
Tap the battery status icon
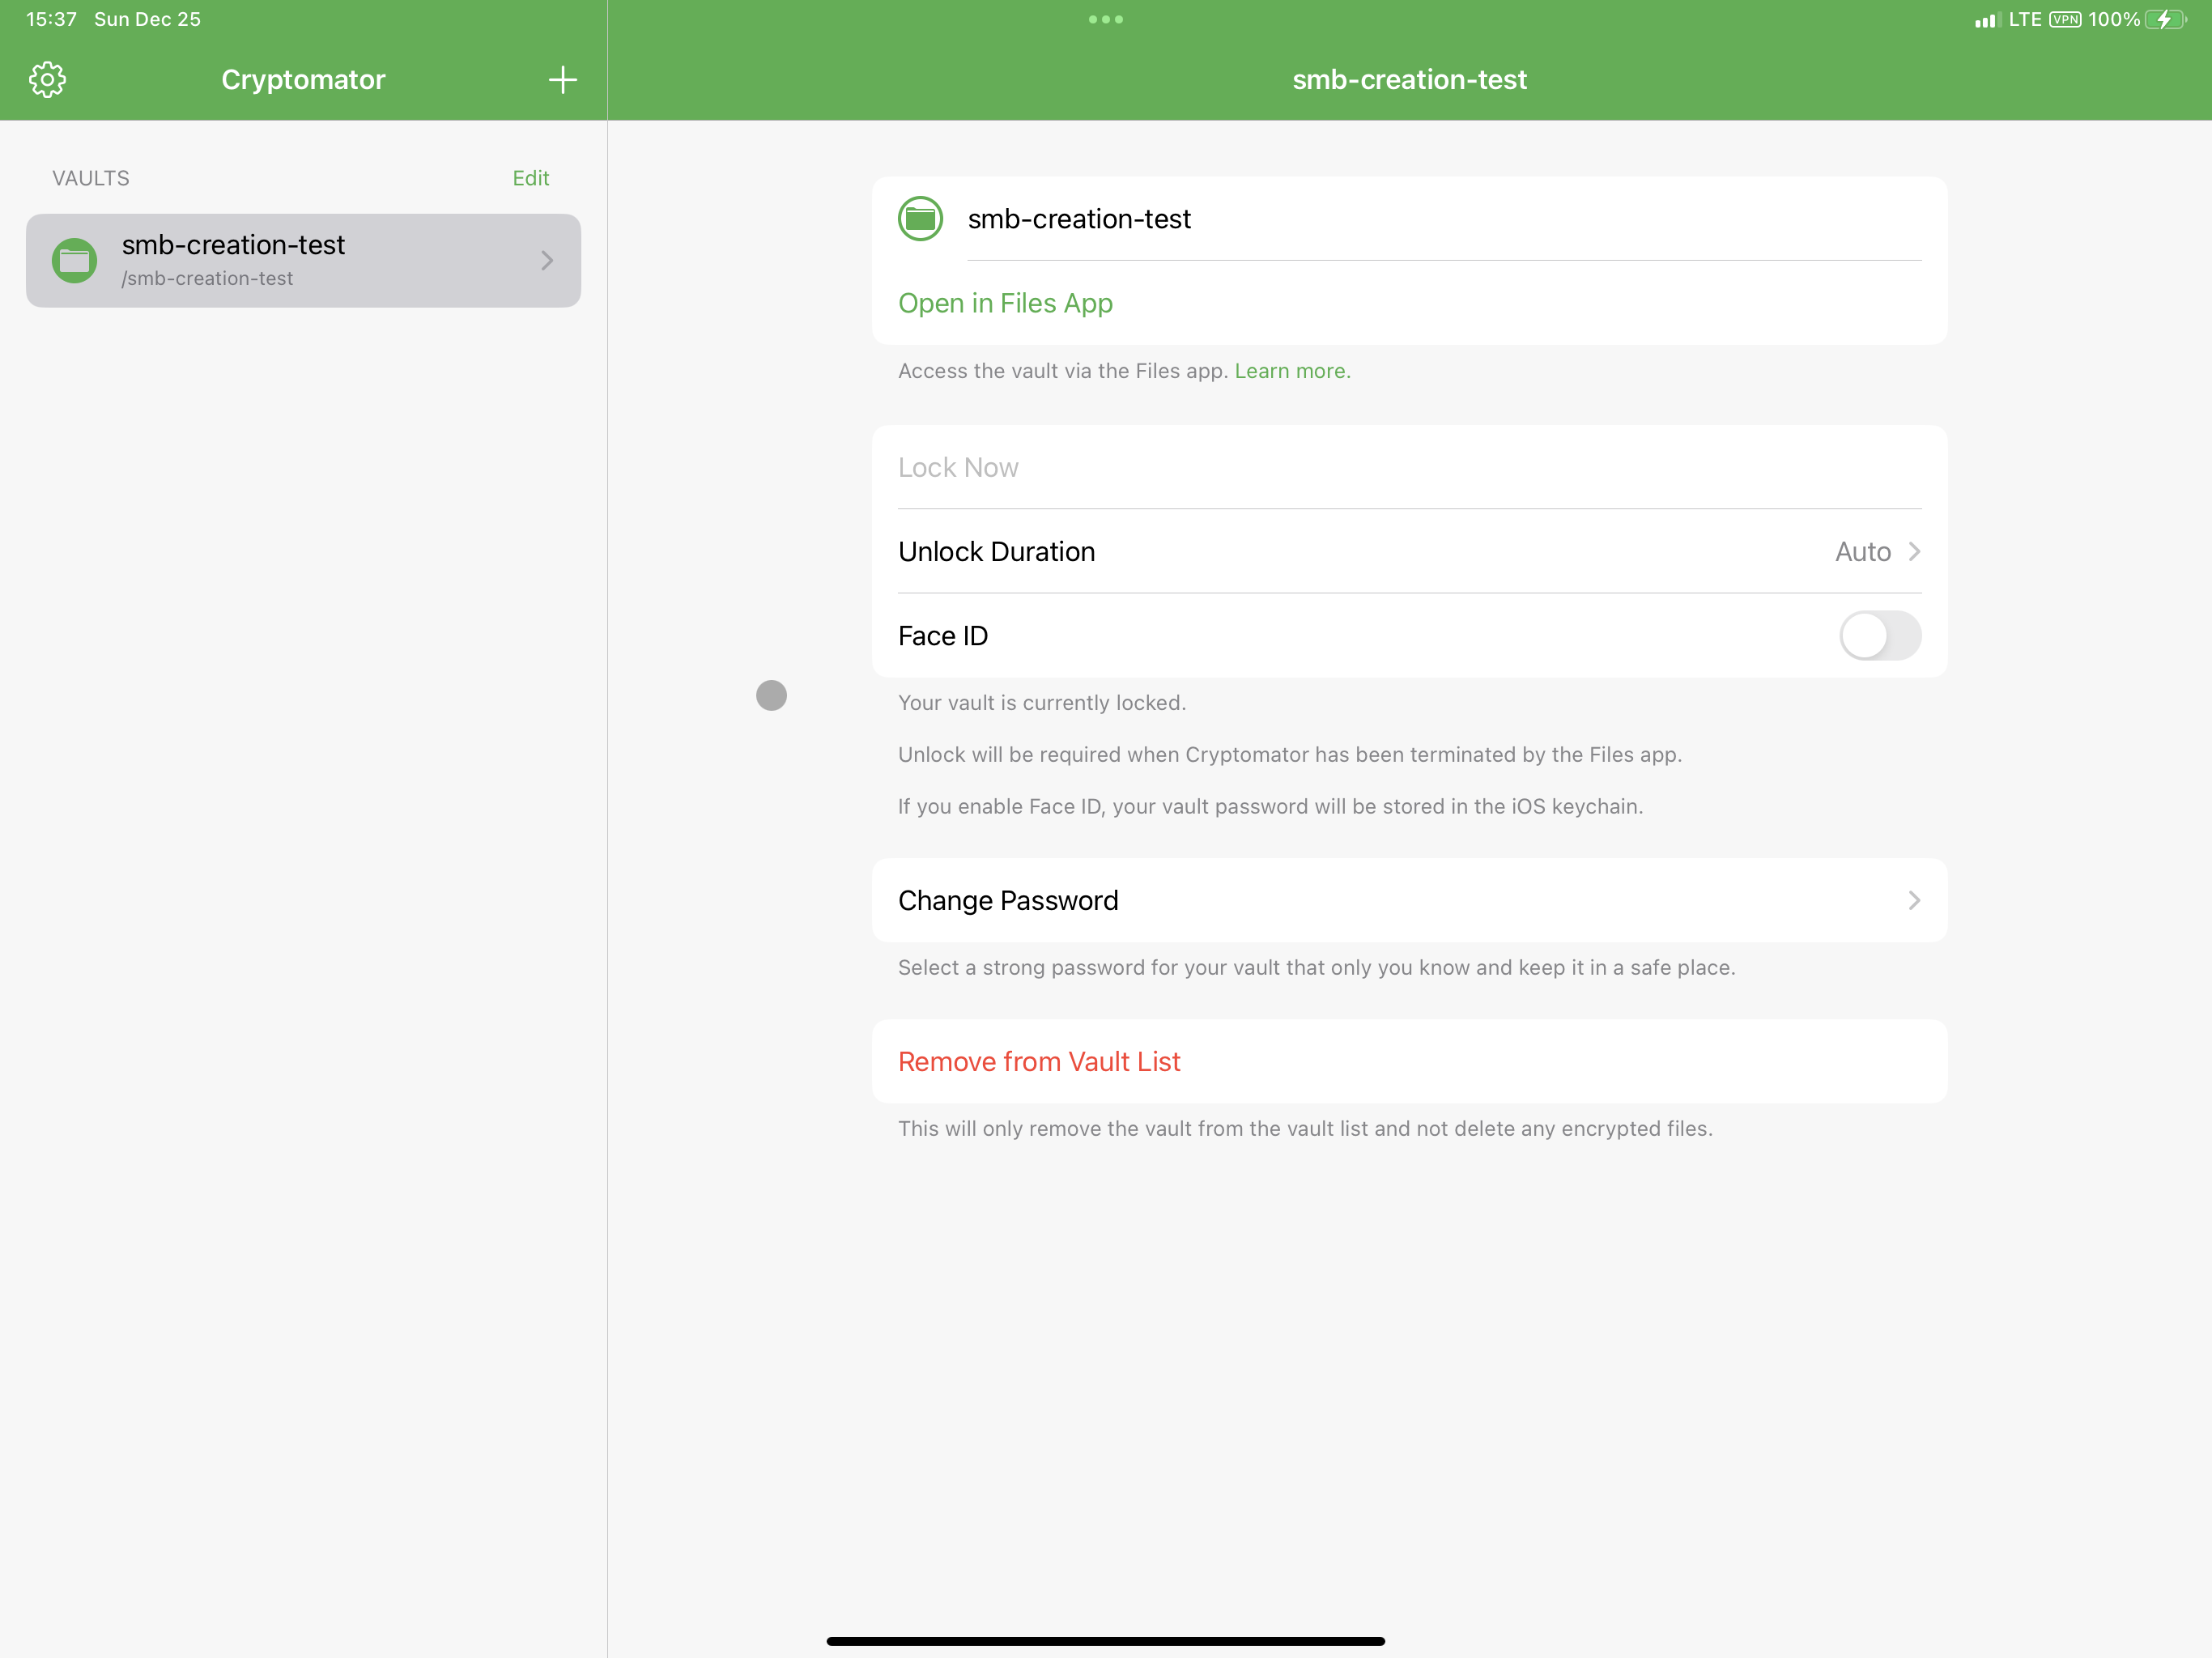[x=2165, y=19]
